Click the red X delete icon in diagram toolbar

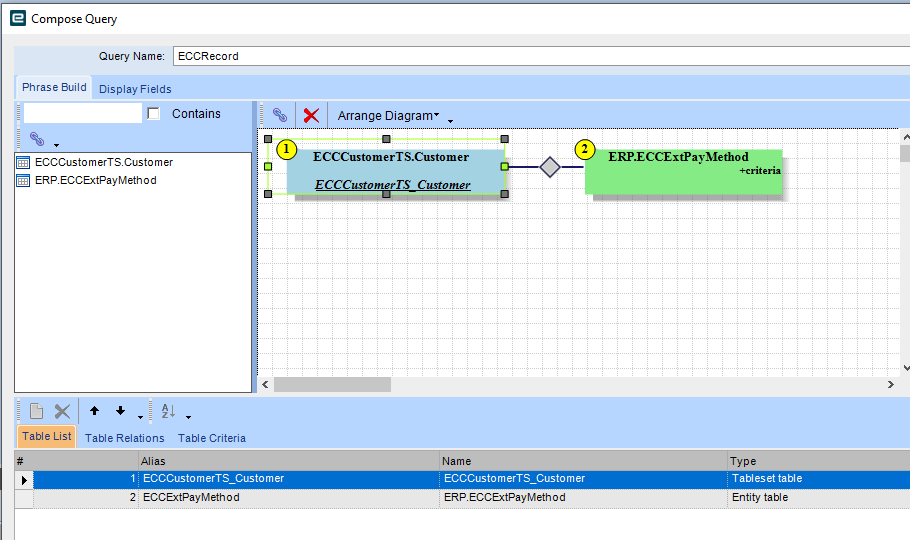[x=311, y=115]
